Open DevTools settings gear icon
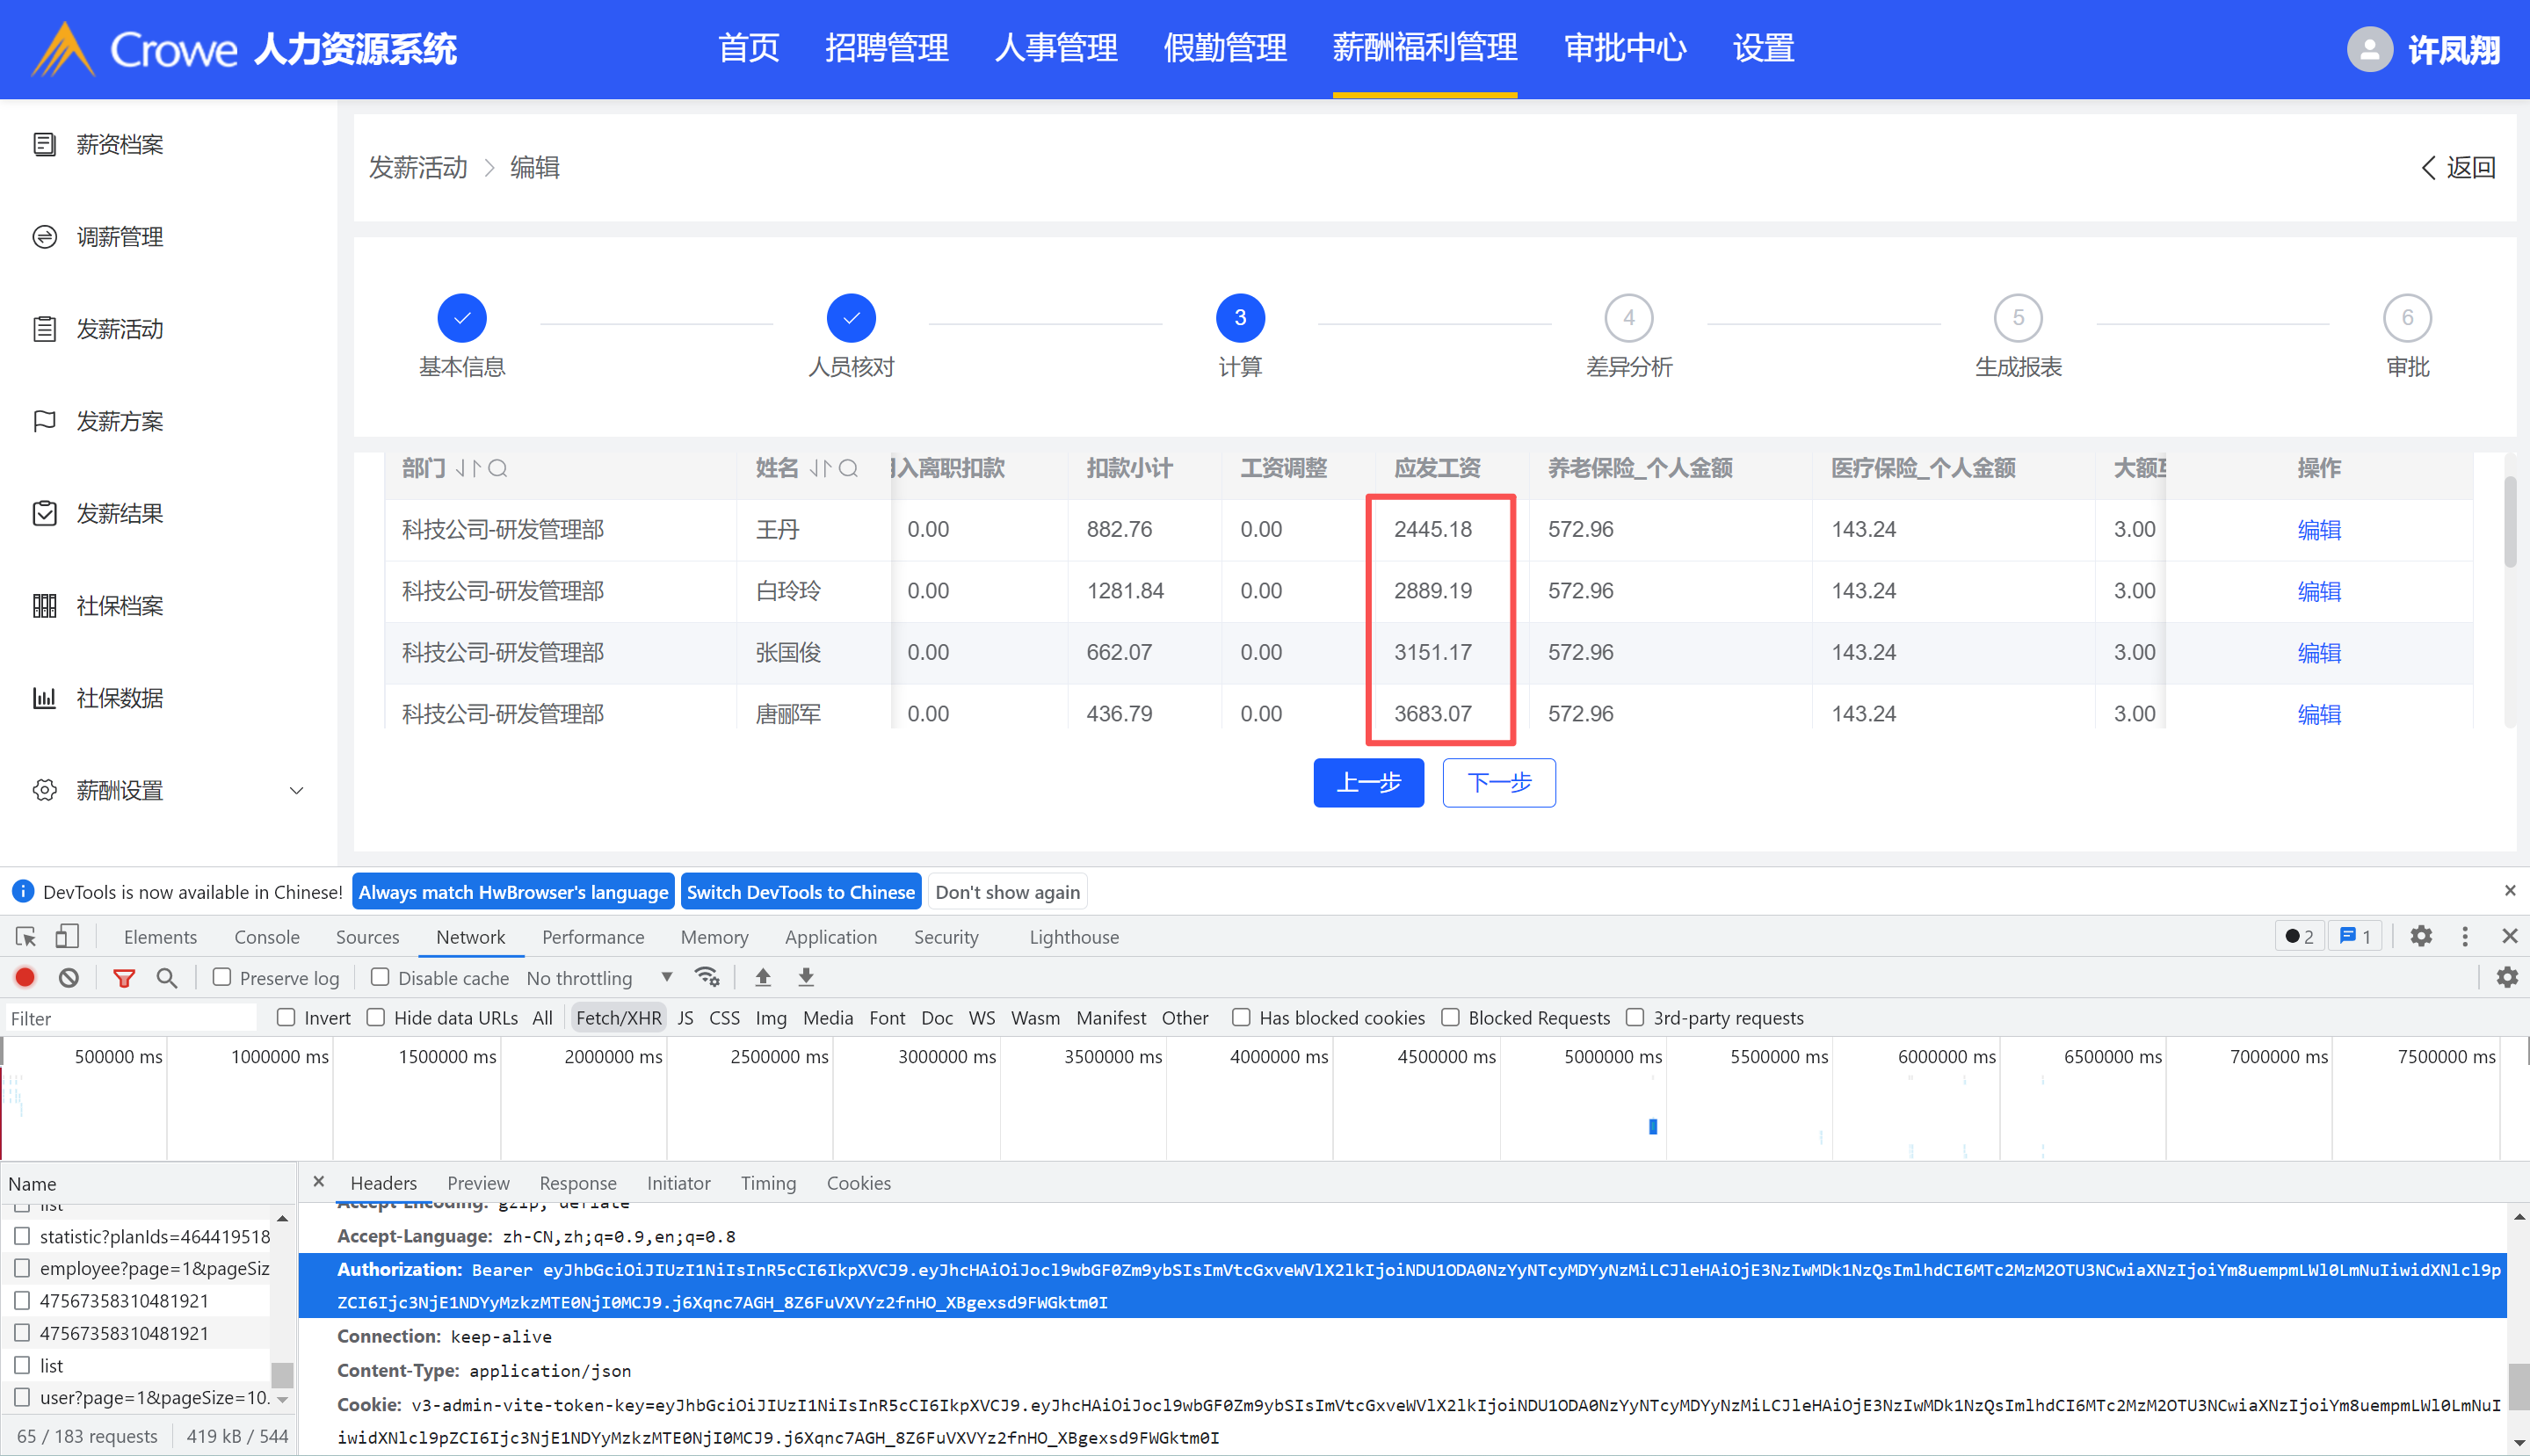The image size is (2530, 1456). point(2421,937)
